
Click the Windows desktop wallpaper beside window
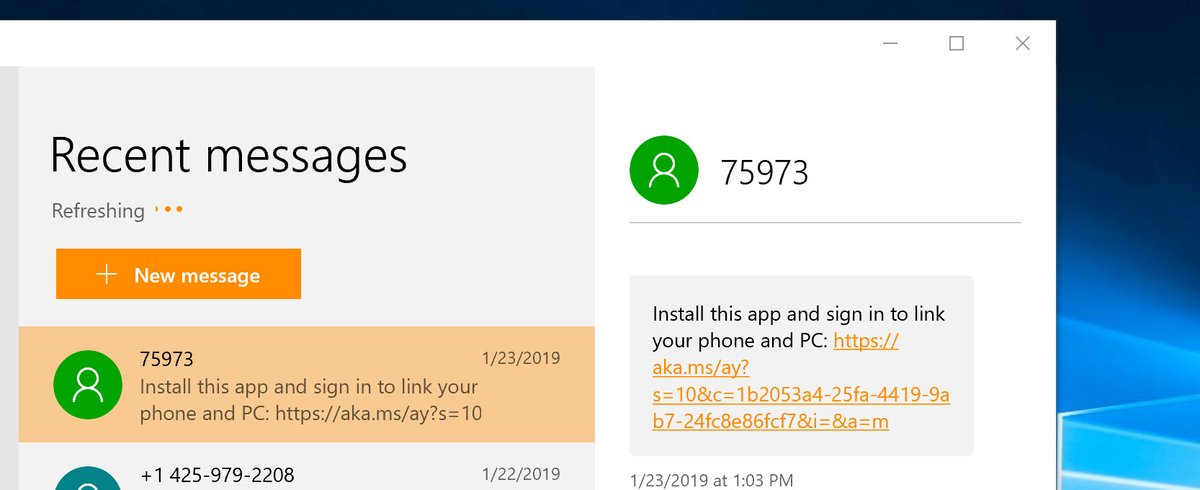pyautogui.click(x=1128, y=250)
